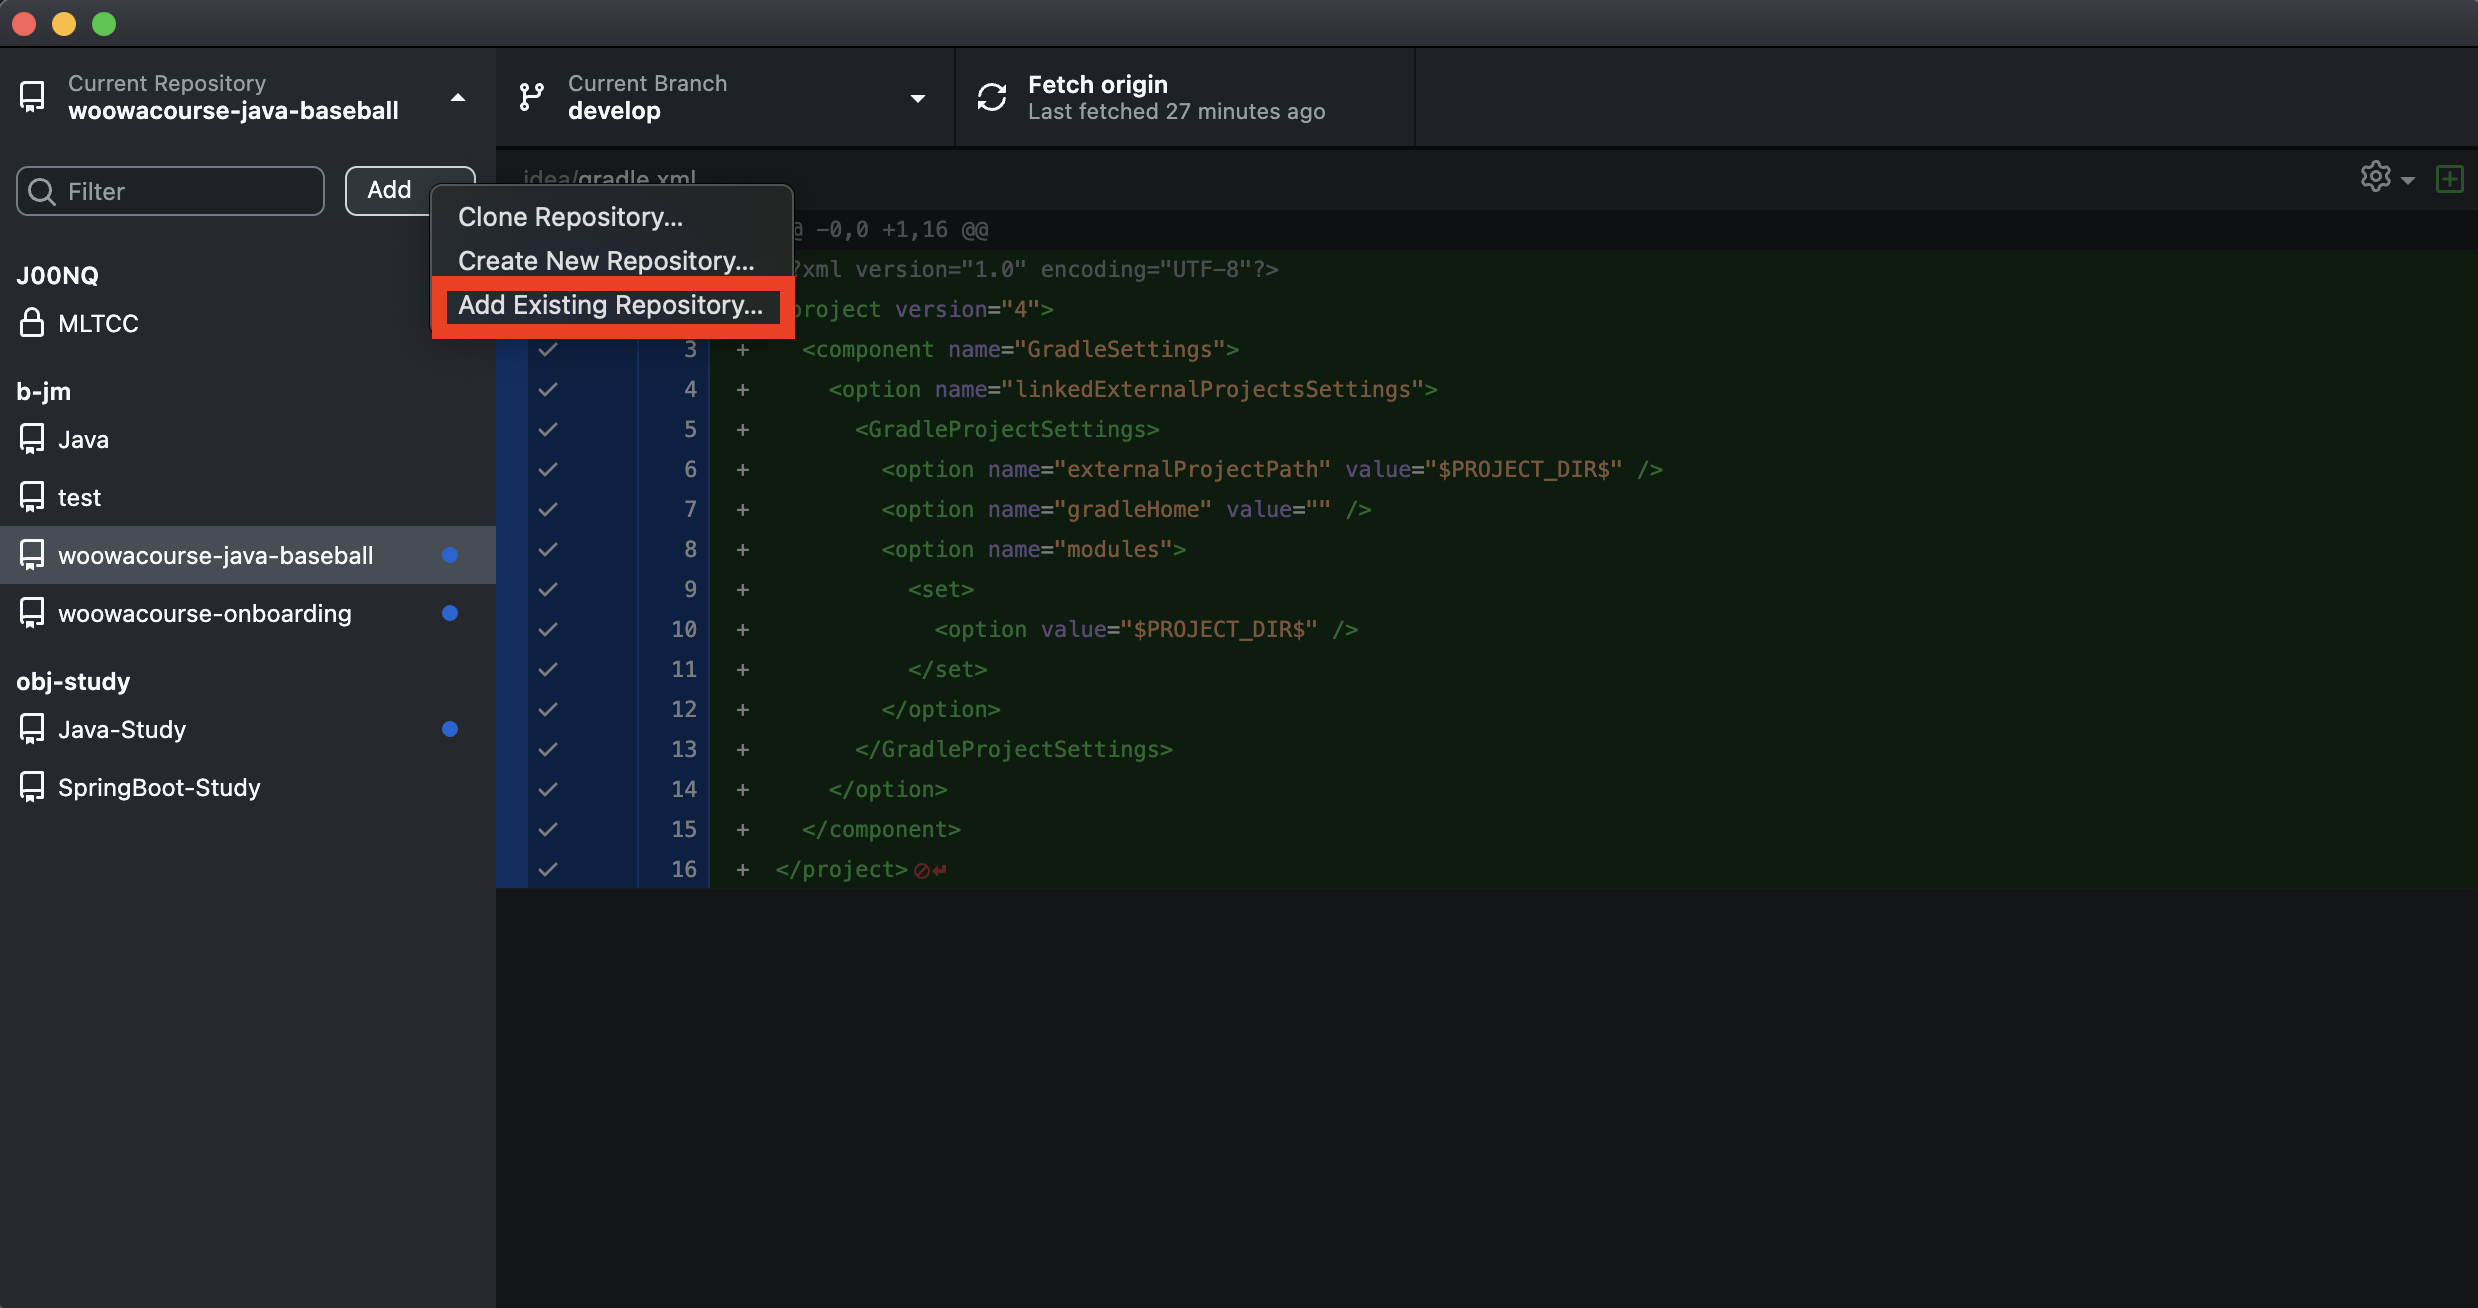Click the Add button

[389, 190]
